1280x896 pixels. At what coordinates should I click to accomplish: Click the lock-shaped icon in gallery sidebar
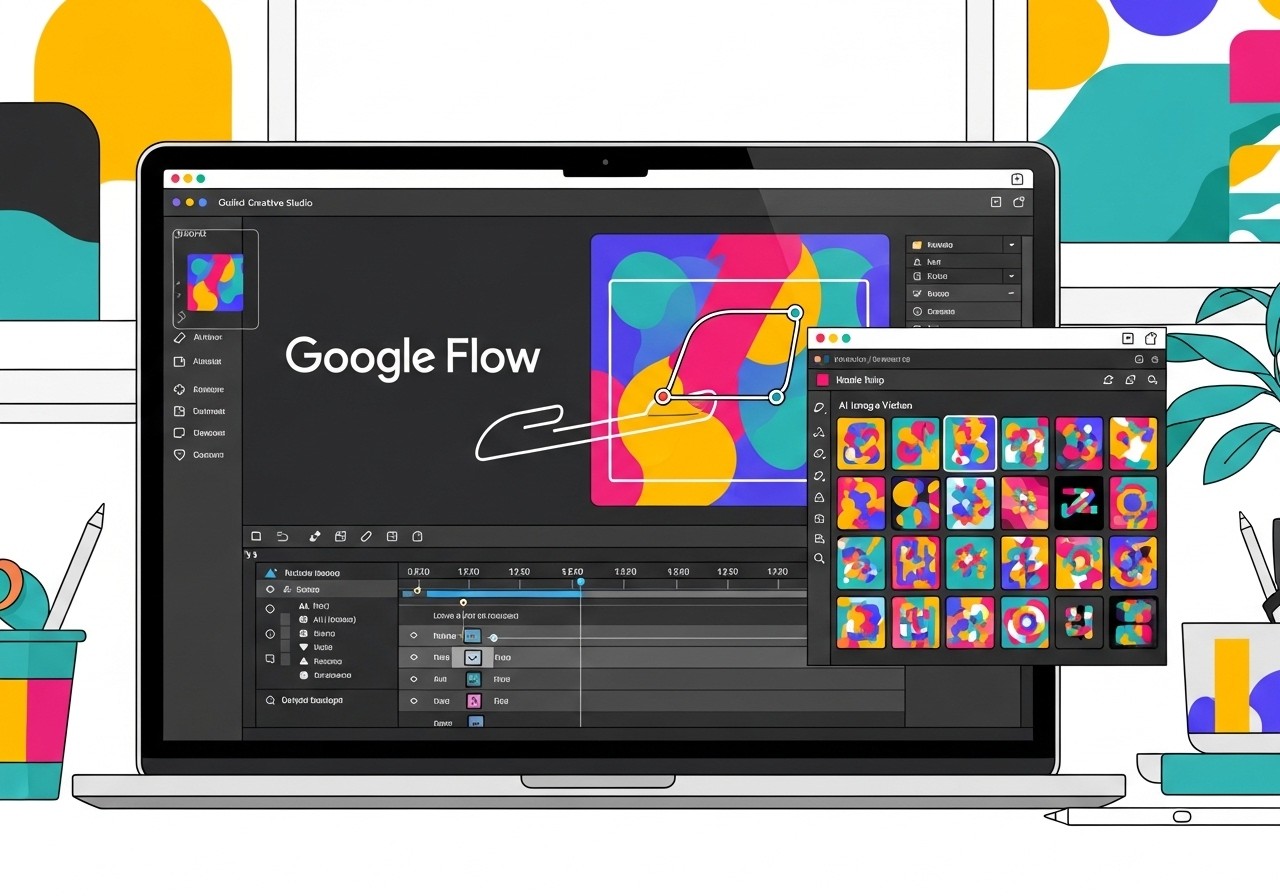coord(819,497)
